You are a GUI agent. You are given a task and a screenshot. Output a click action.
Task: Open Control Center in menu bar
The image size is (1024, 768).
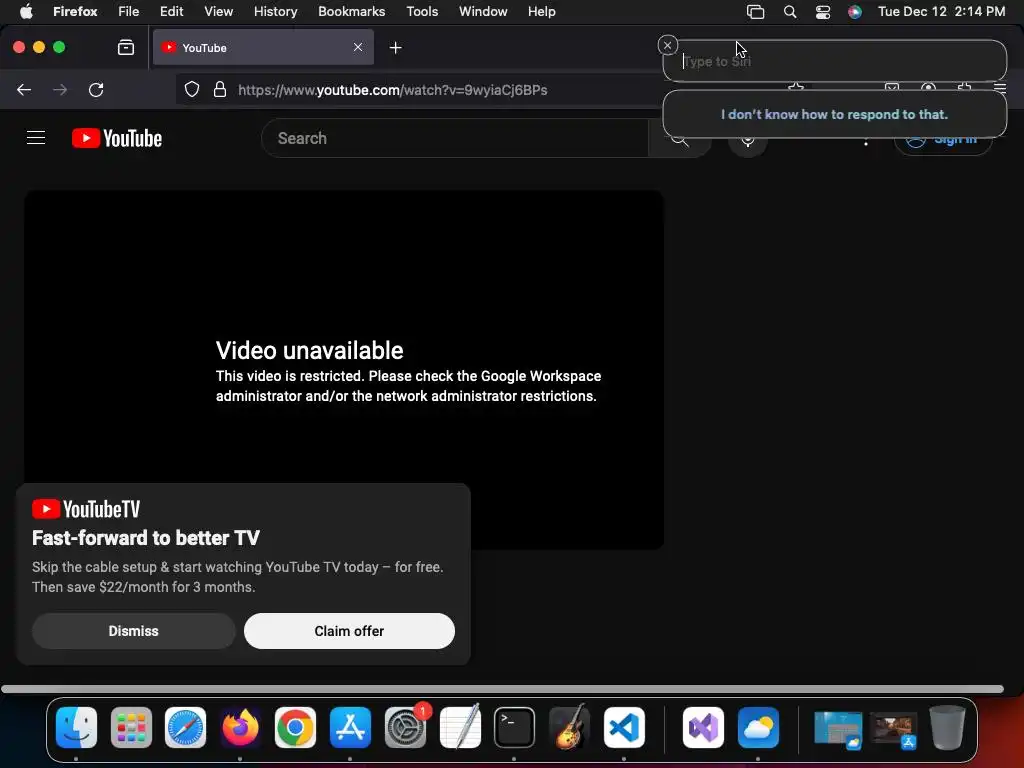pos(823,12)
